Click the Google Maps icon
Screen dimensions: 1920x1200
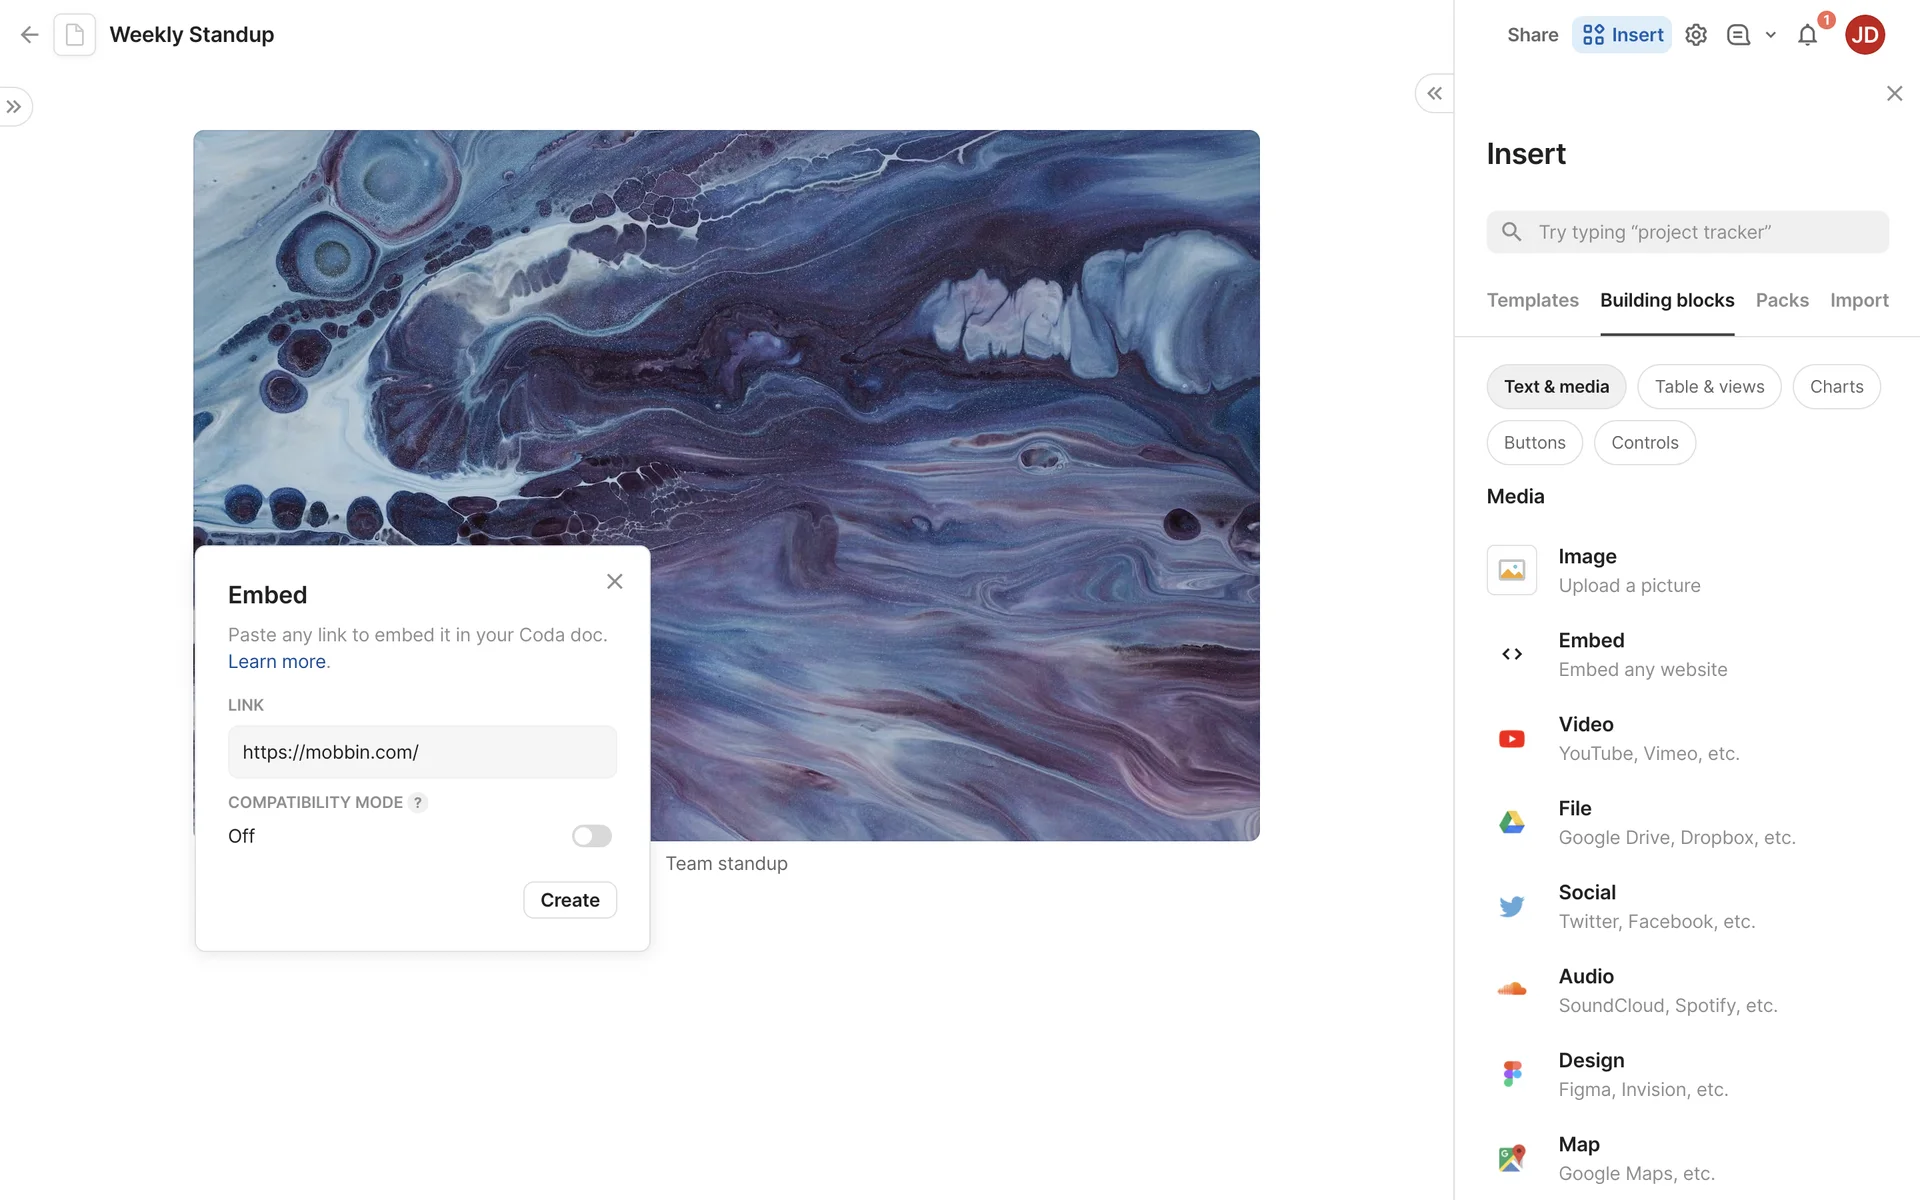coord(1511,1158)
